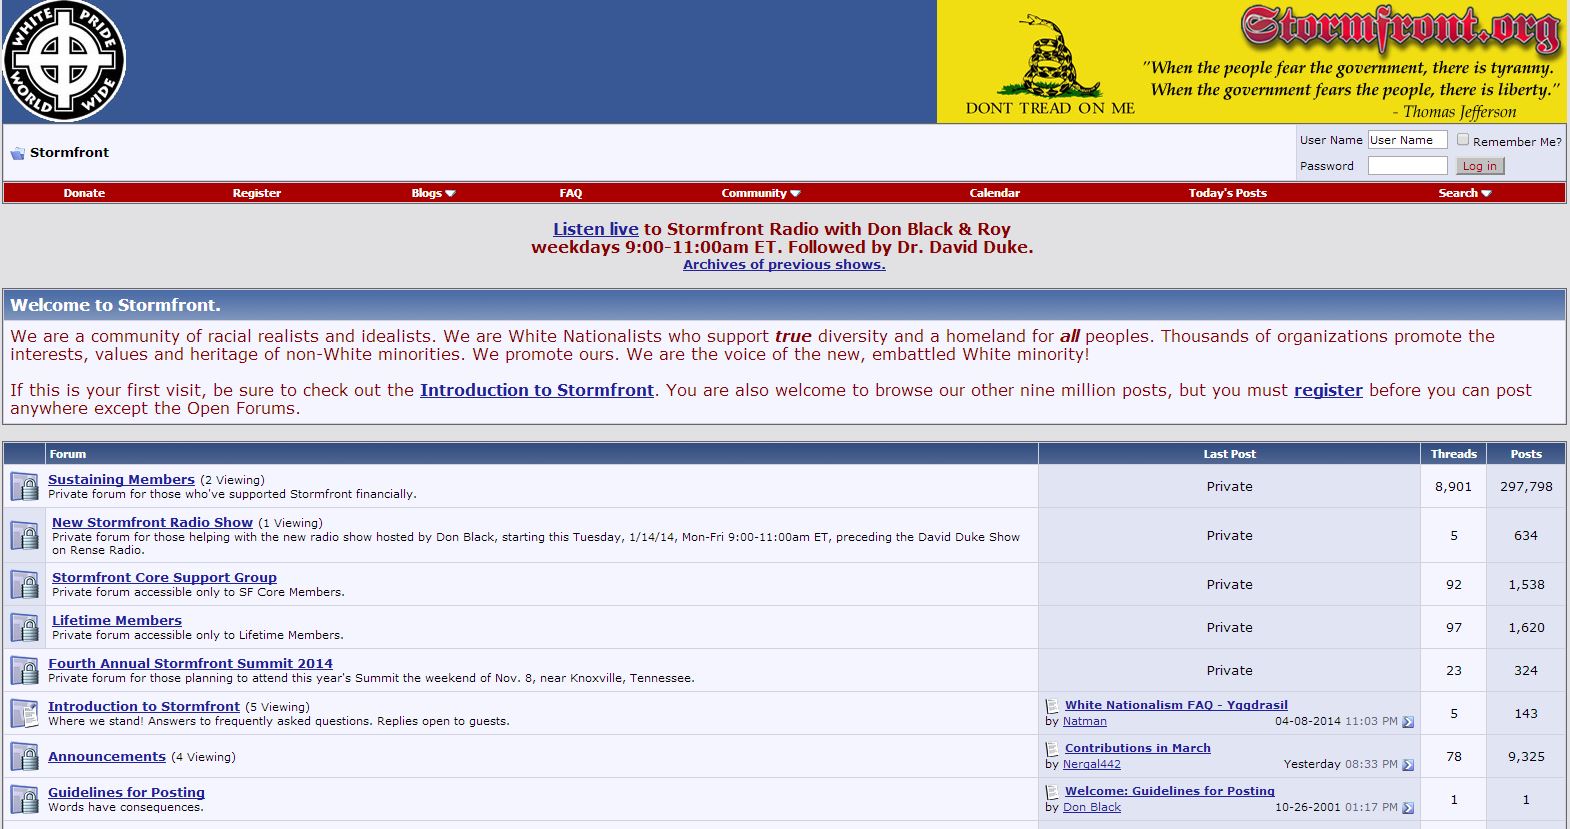View Natman's profile
1570x829 pixels.
[1085, 721]
